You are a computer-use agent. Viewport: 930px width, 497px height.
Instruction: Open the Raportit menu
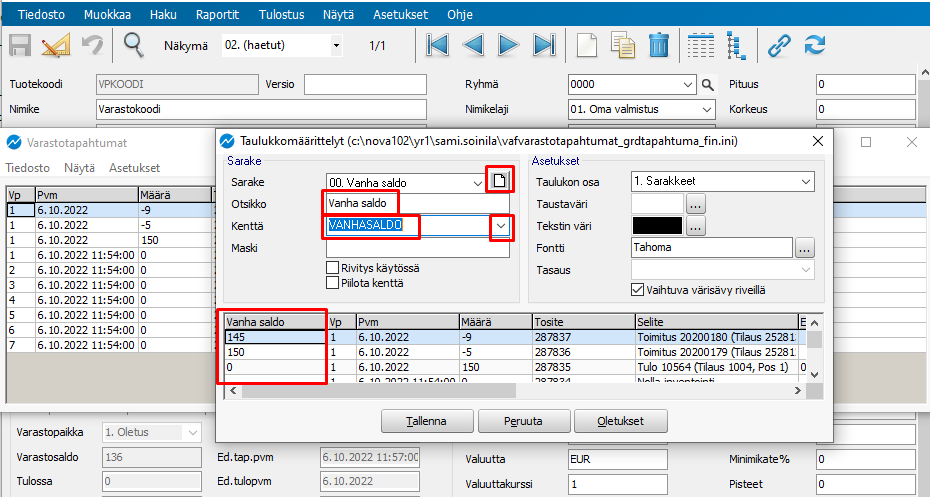pos(218,15)
